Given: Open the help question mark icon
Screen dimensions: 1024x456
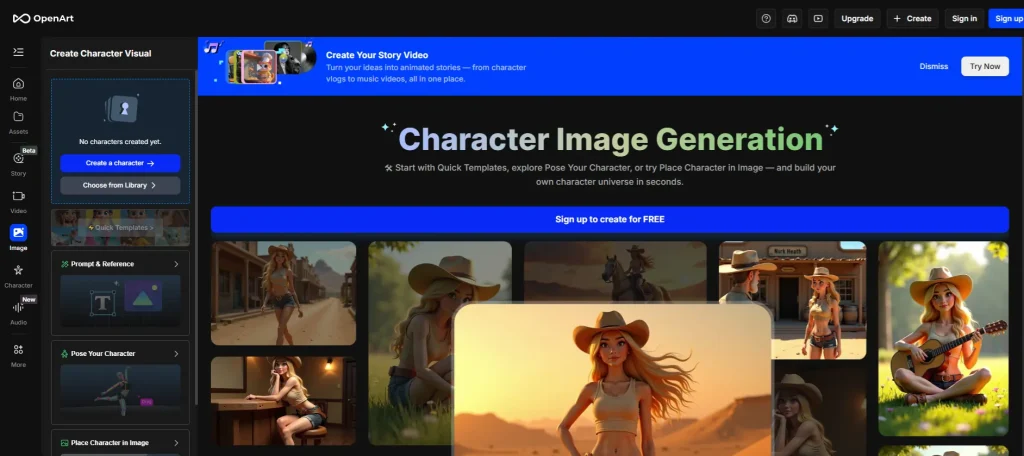Looking at the screenshot, I should [x=766, y=18].
